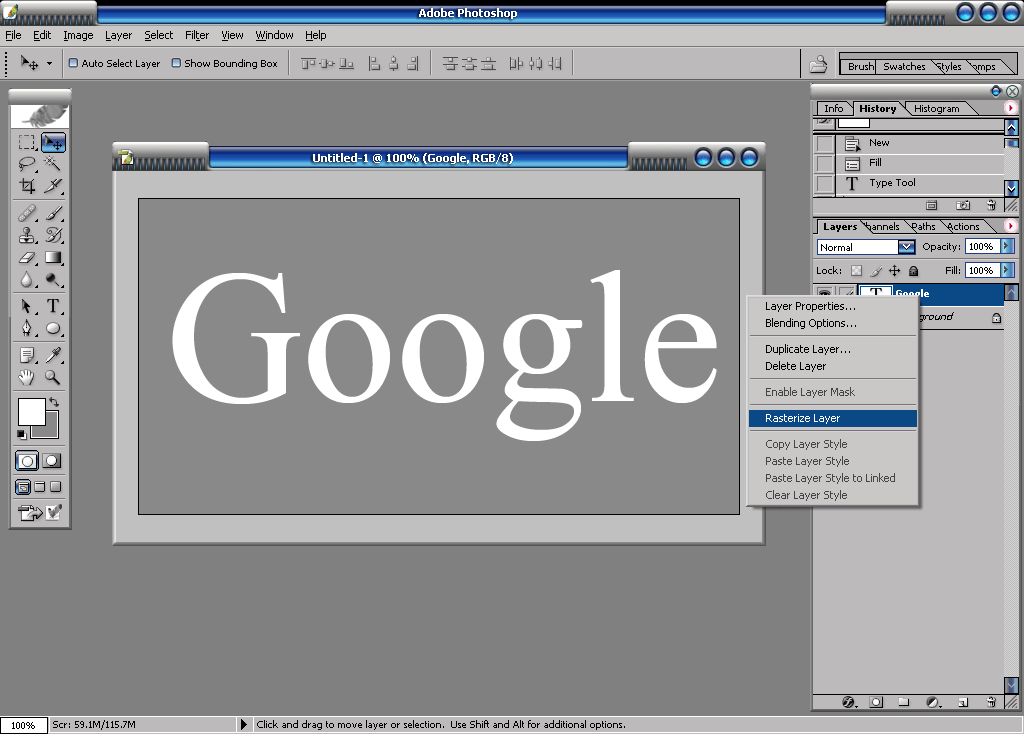Switch to the Paths tab
1024x734 pixels.
[x=923, y=227]
